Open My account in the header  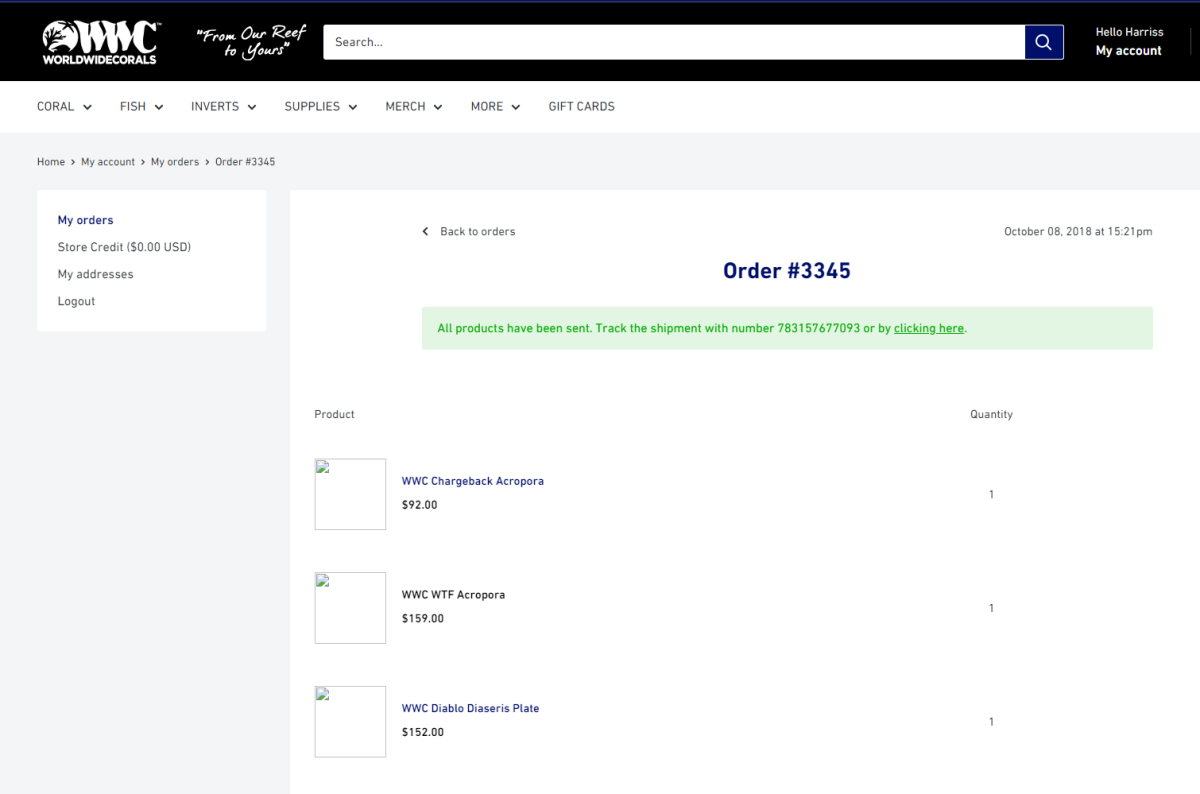(x=1128, y=51)
